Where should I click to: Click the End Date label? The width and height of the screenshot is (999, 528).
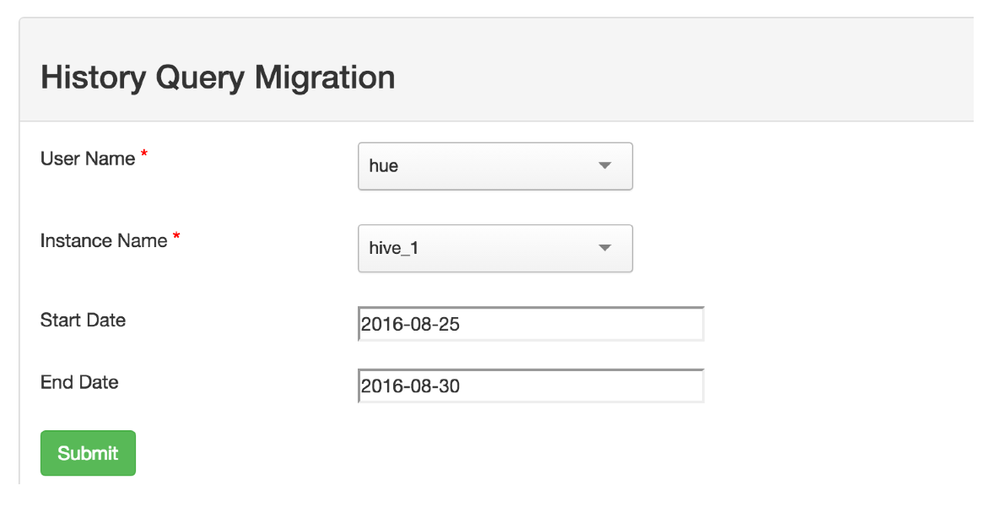tap(79, 382)
